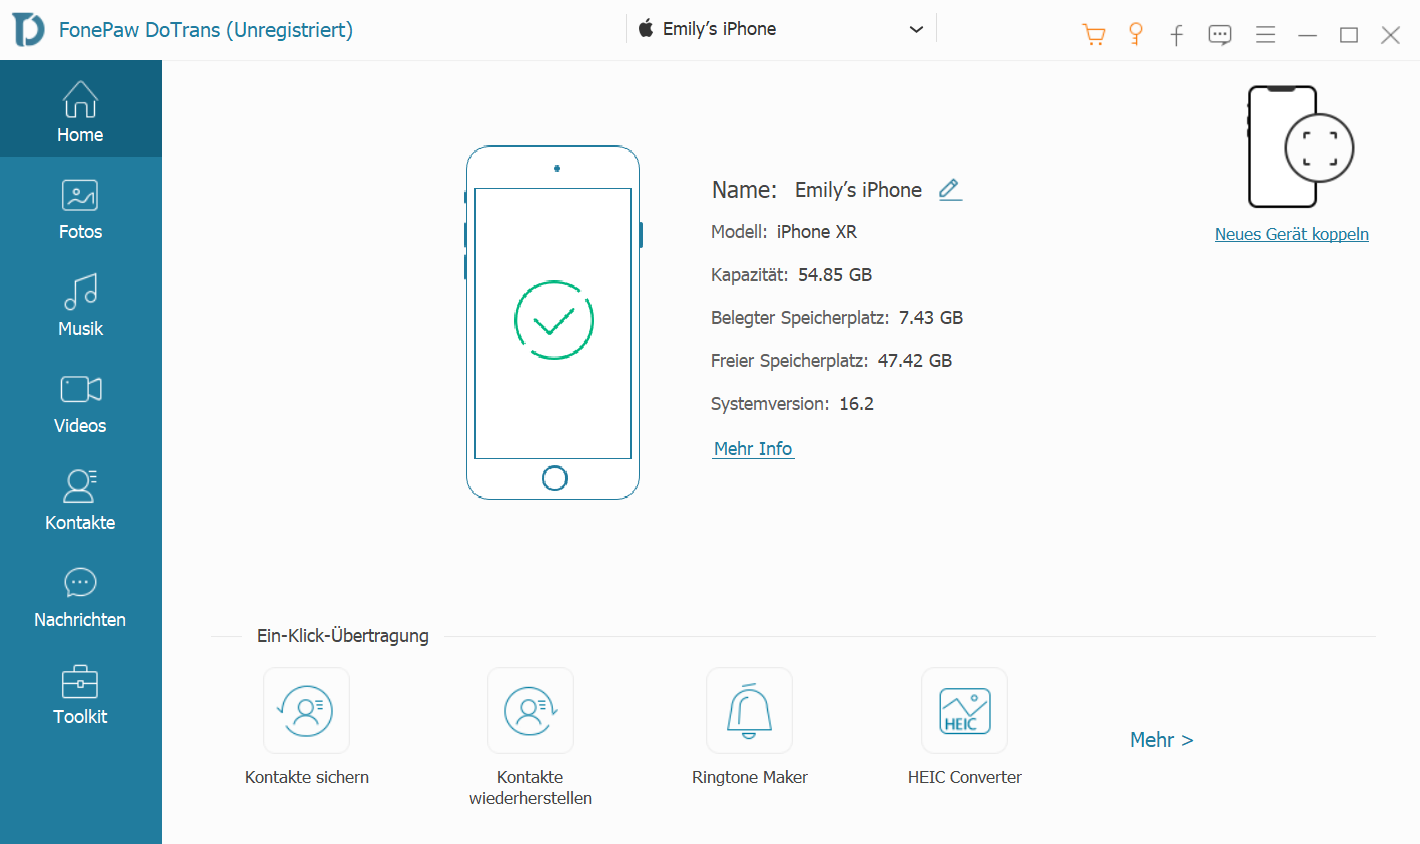Screen dimensions: 1420x844
Task: Click the Modell: iPhone XR text
Action: 784,232
